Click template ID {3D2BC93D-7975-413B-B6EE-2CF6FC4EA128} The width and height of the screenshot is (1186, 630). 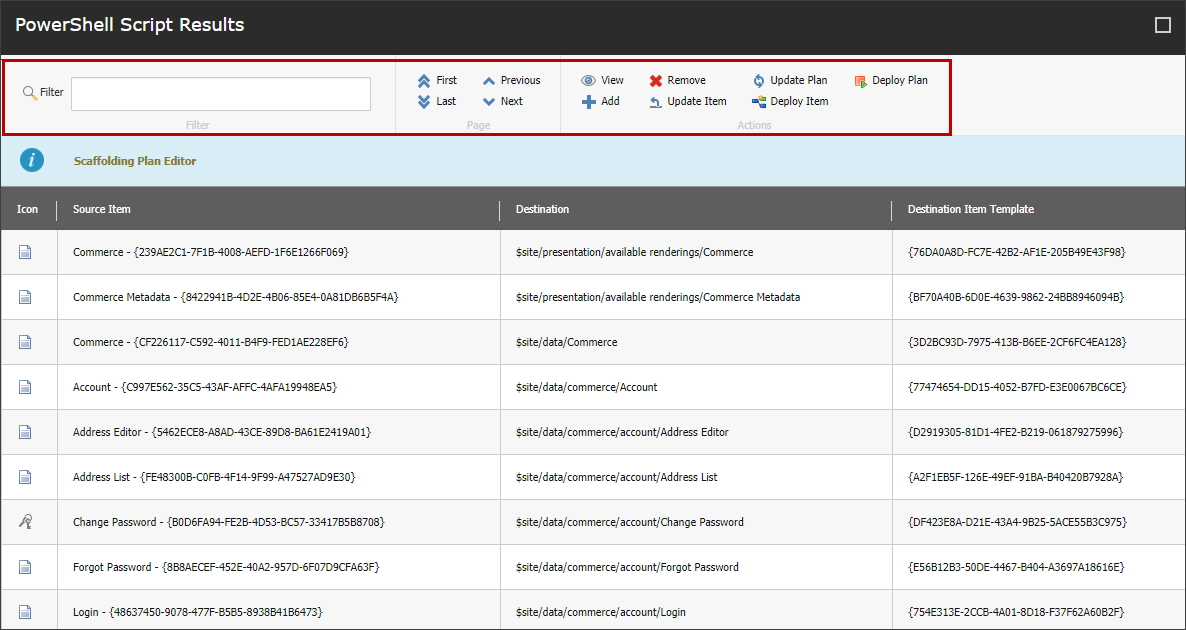click(x=1017, y=342)
